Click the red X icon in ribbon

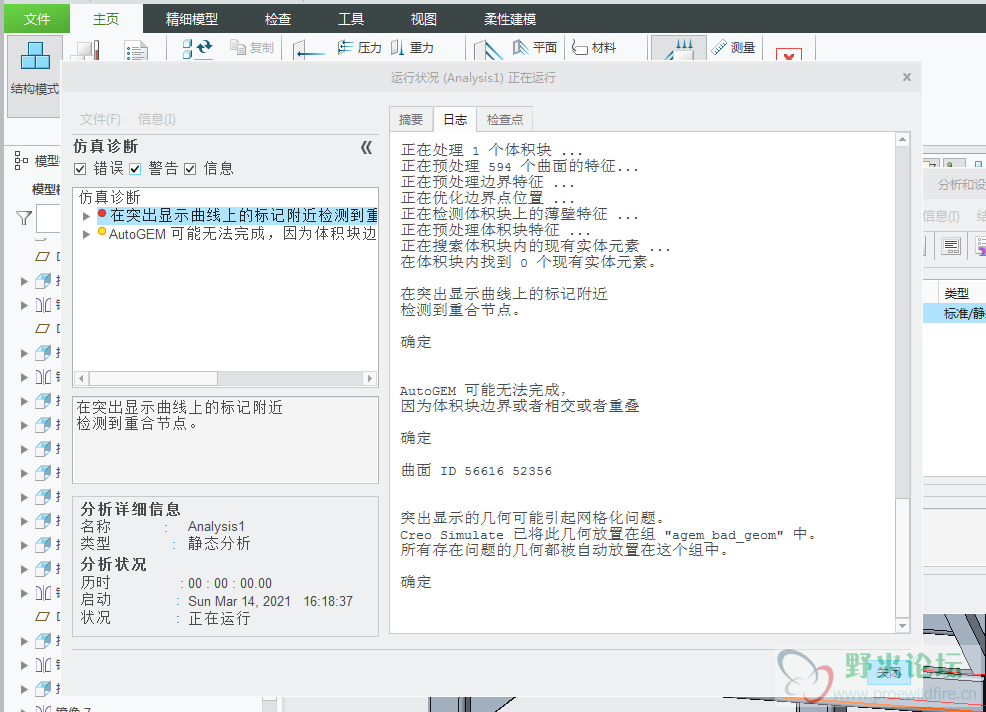click(789, 55)
